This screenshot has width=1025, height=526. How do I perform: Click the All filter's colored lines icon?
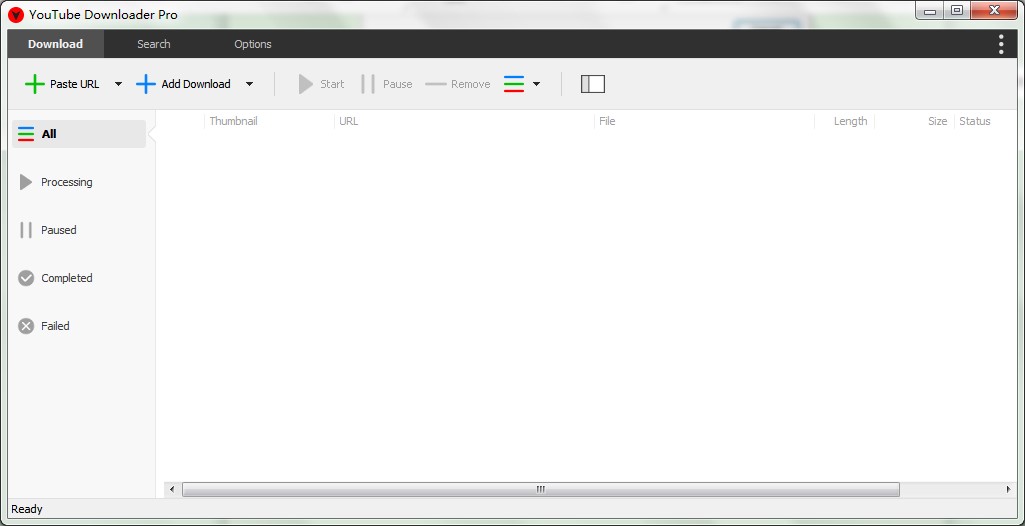coord(26,134)
